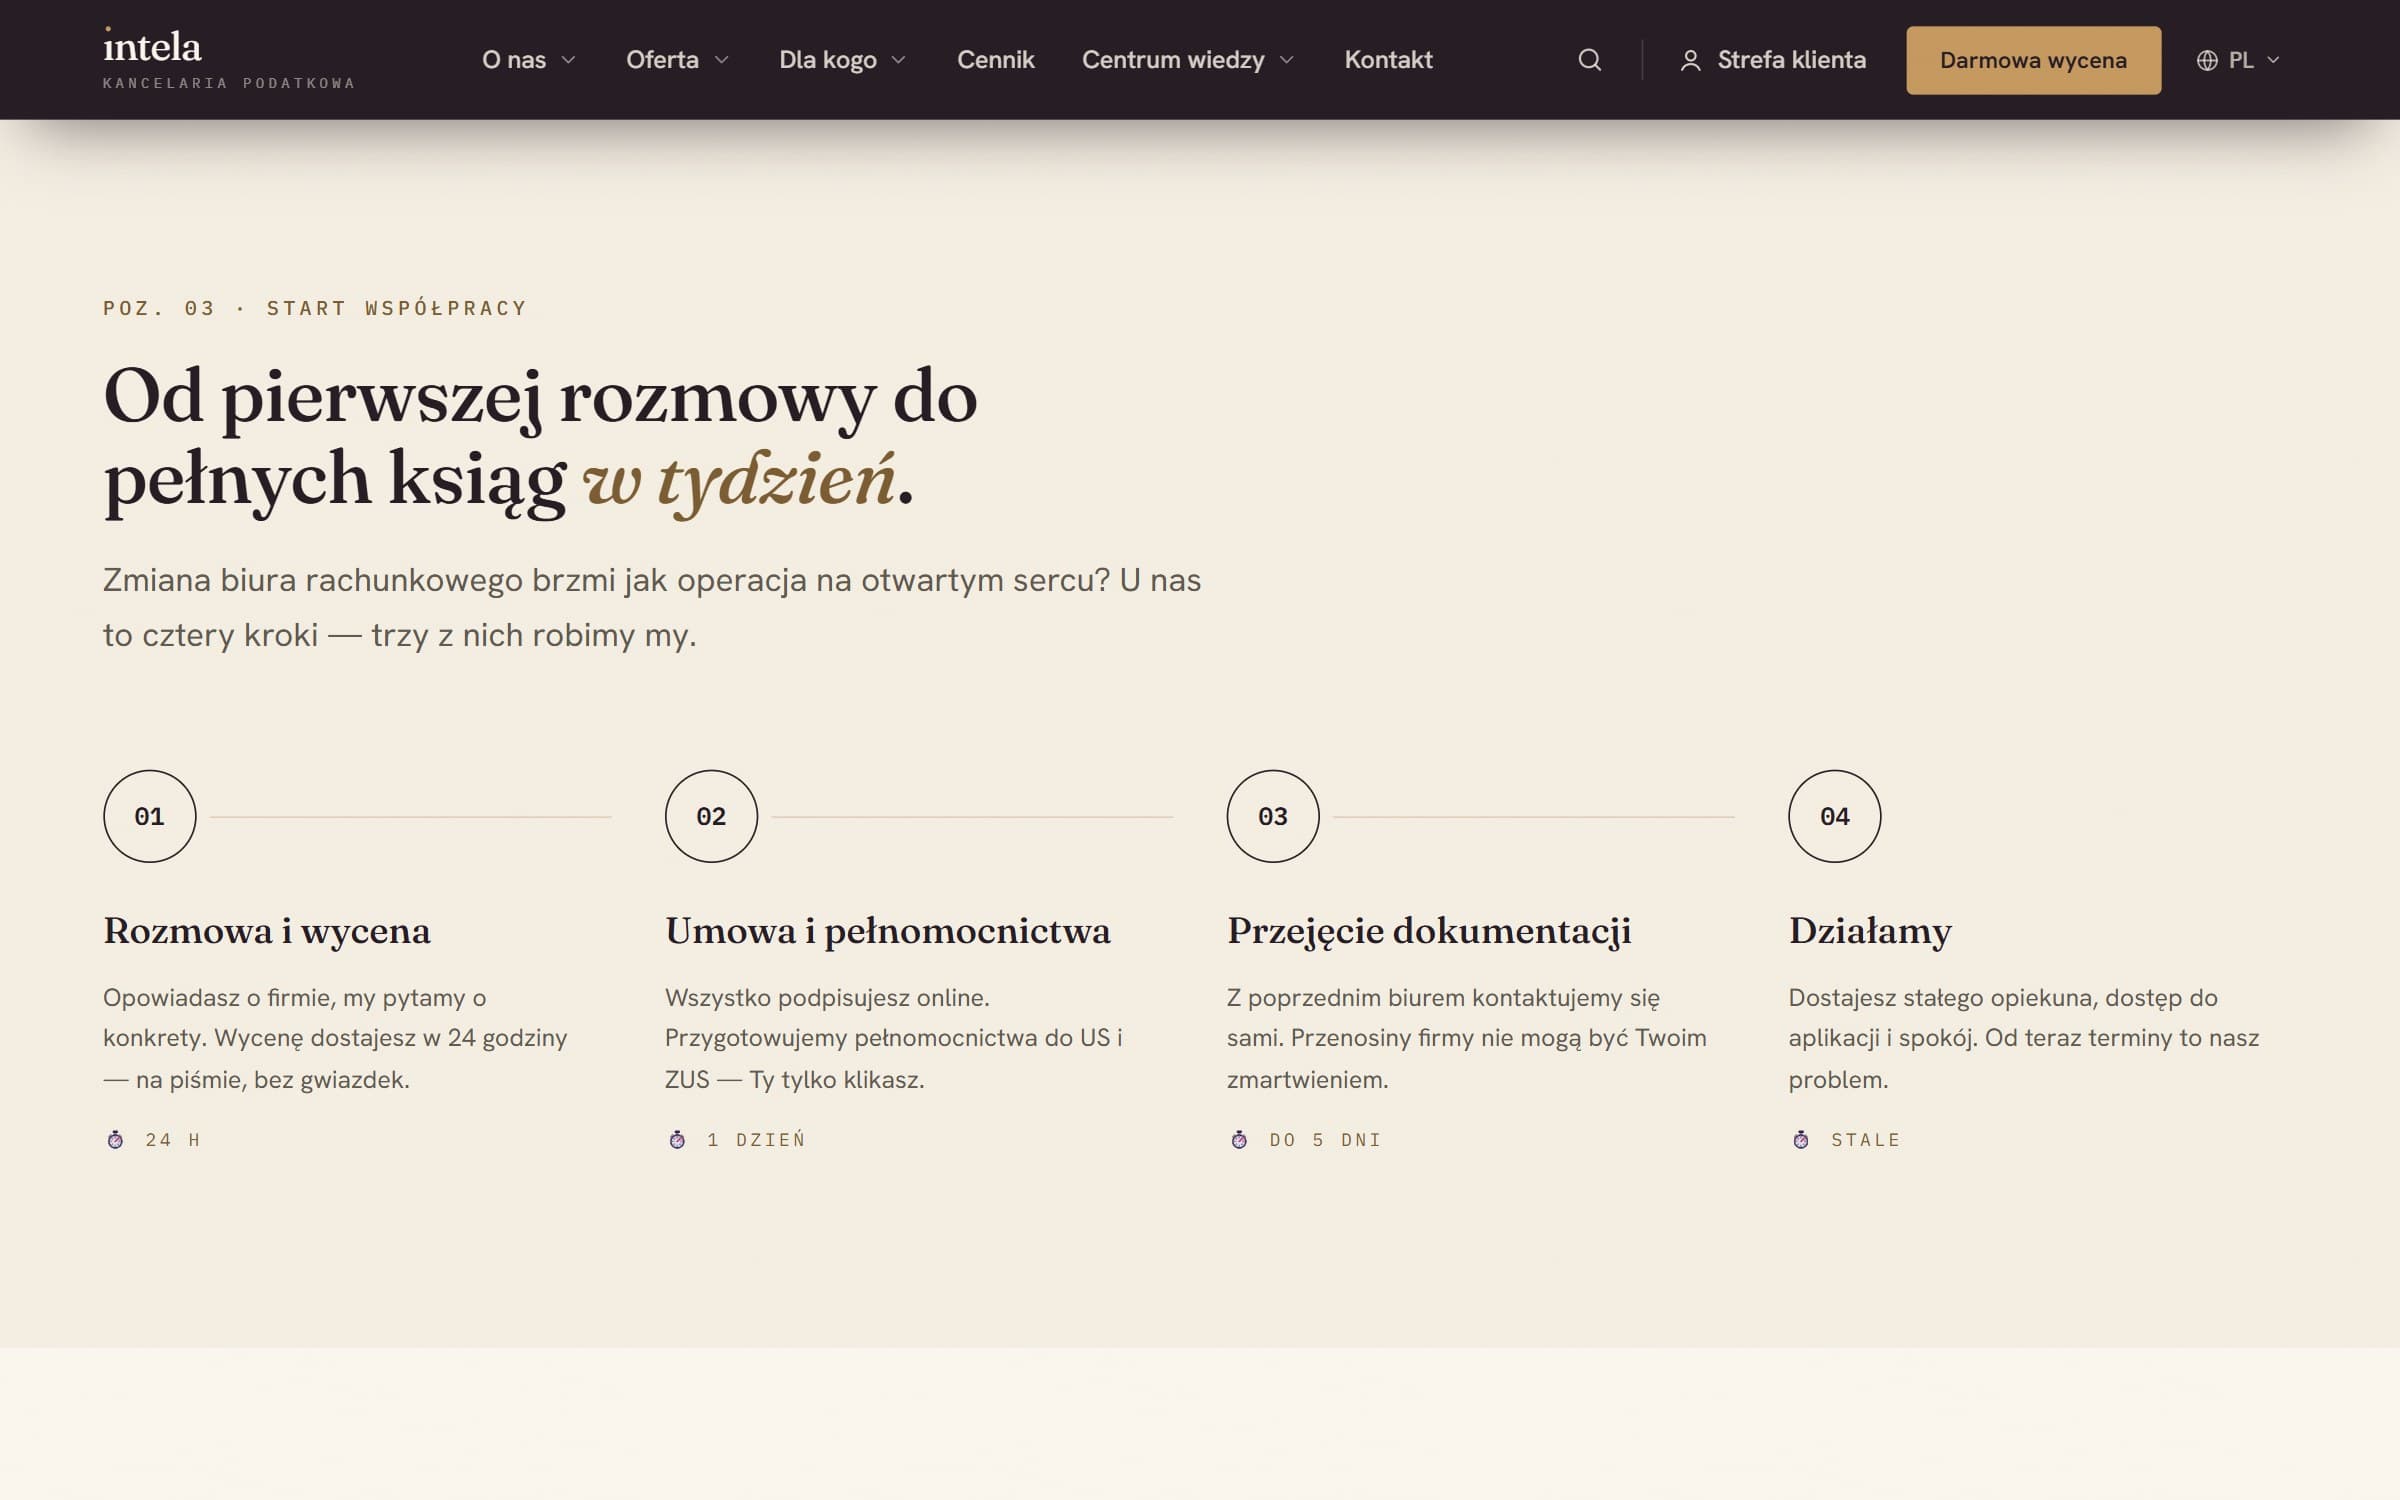
Task: Open the search icon in the header
Action: point(1589,60)
